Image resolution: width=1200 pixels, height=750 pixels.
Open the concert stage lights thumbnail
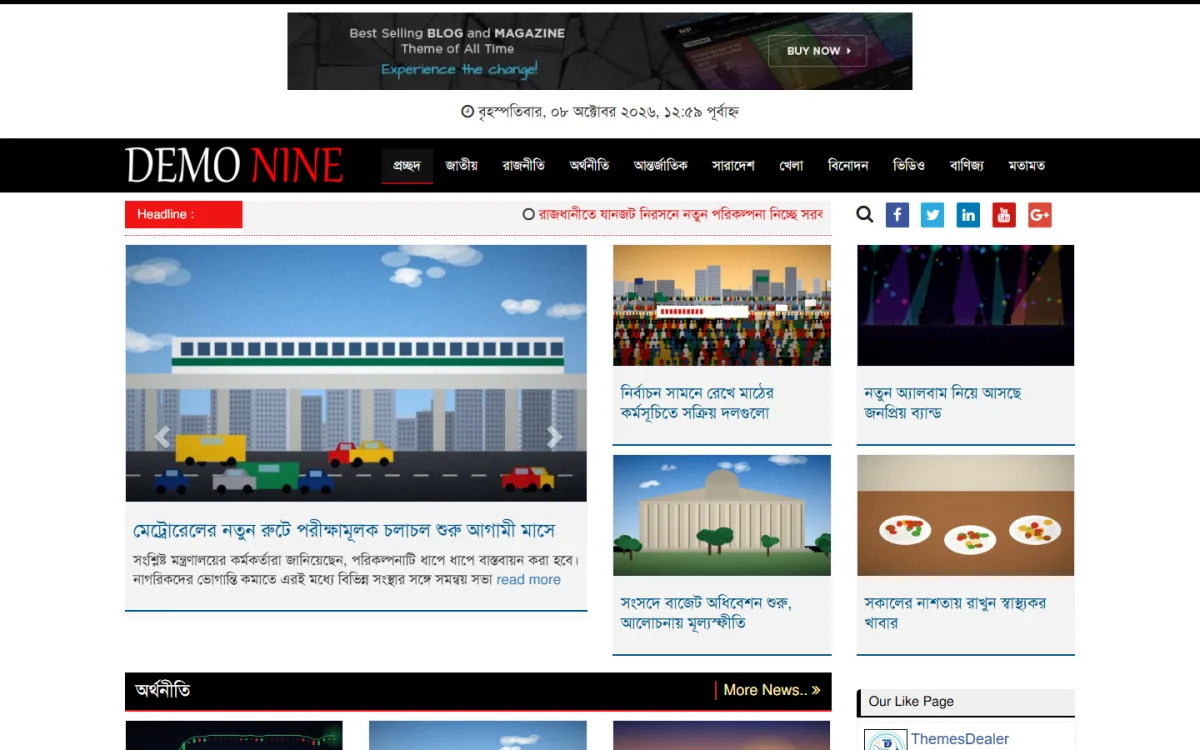pyautogui.click(x=966, y=305)
